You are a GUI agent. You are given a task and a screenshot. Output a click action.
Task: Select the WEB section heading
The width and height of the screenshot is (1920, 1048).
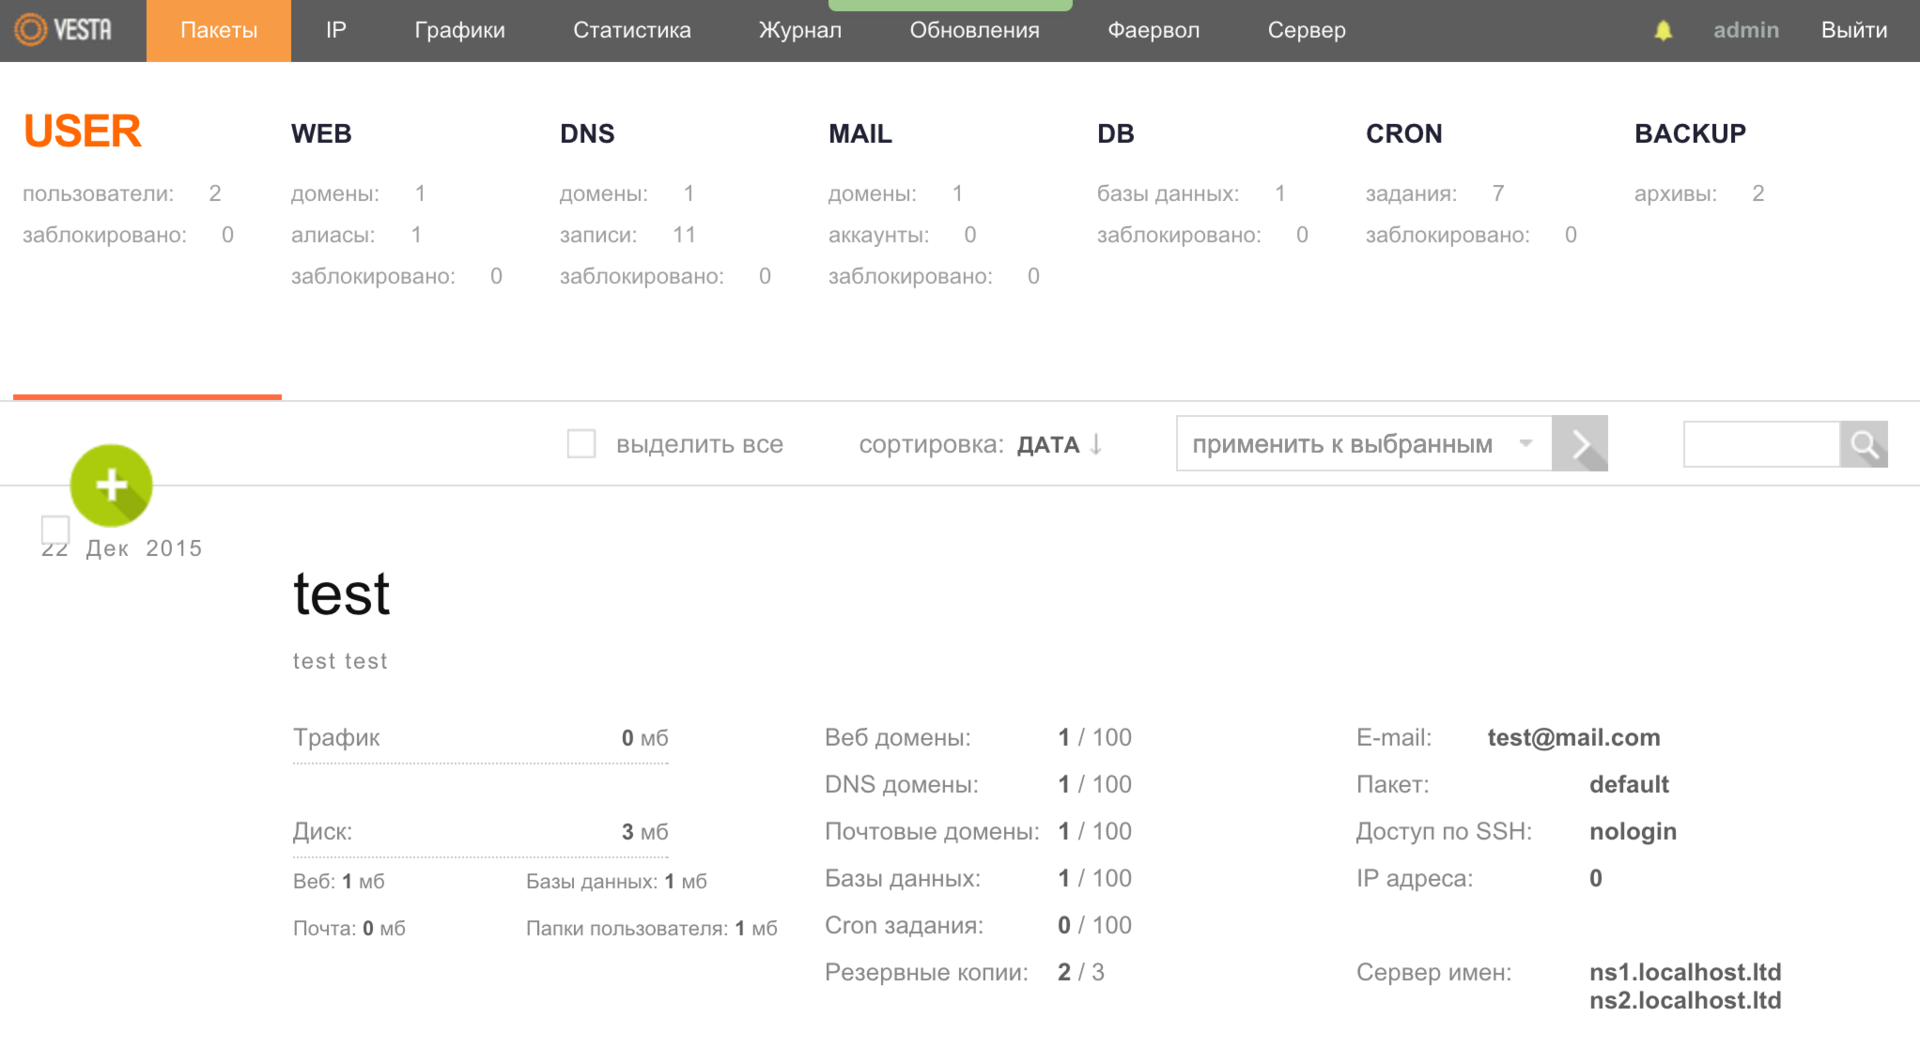321,134
